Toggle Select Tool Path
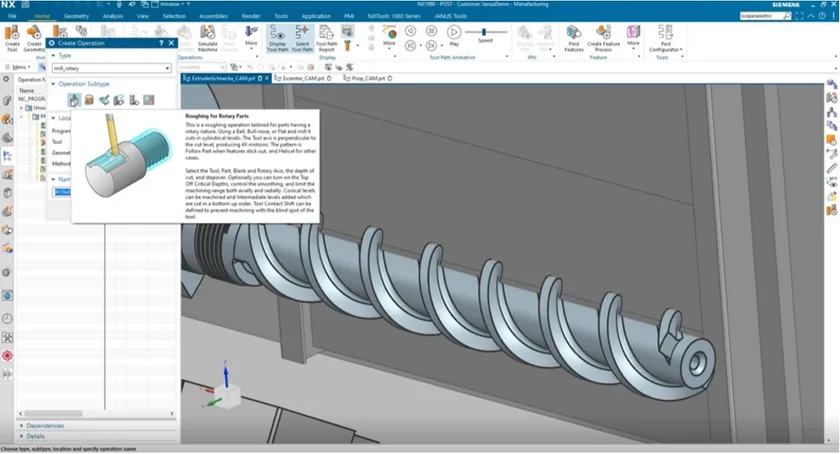840x454 pixels. (302, 39)
